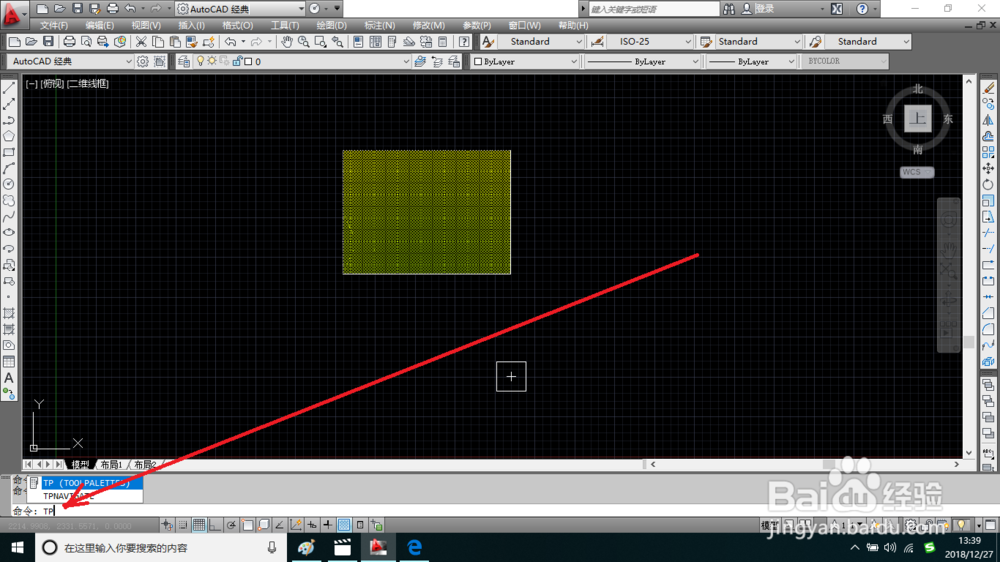Toggle Grid Display in the status bar

tap(199, 525)
